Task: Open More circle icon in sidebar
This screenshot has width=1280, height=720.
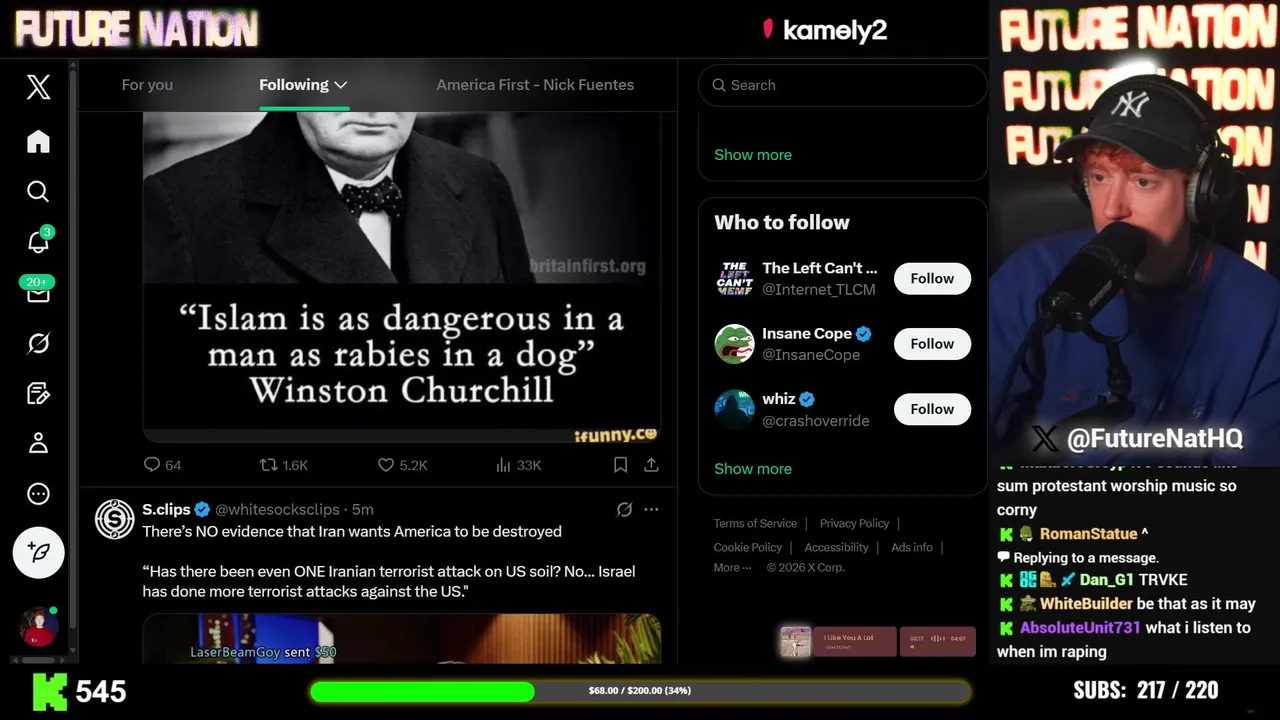Action: 38,494
